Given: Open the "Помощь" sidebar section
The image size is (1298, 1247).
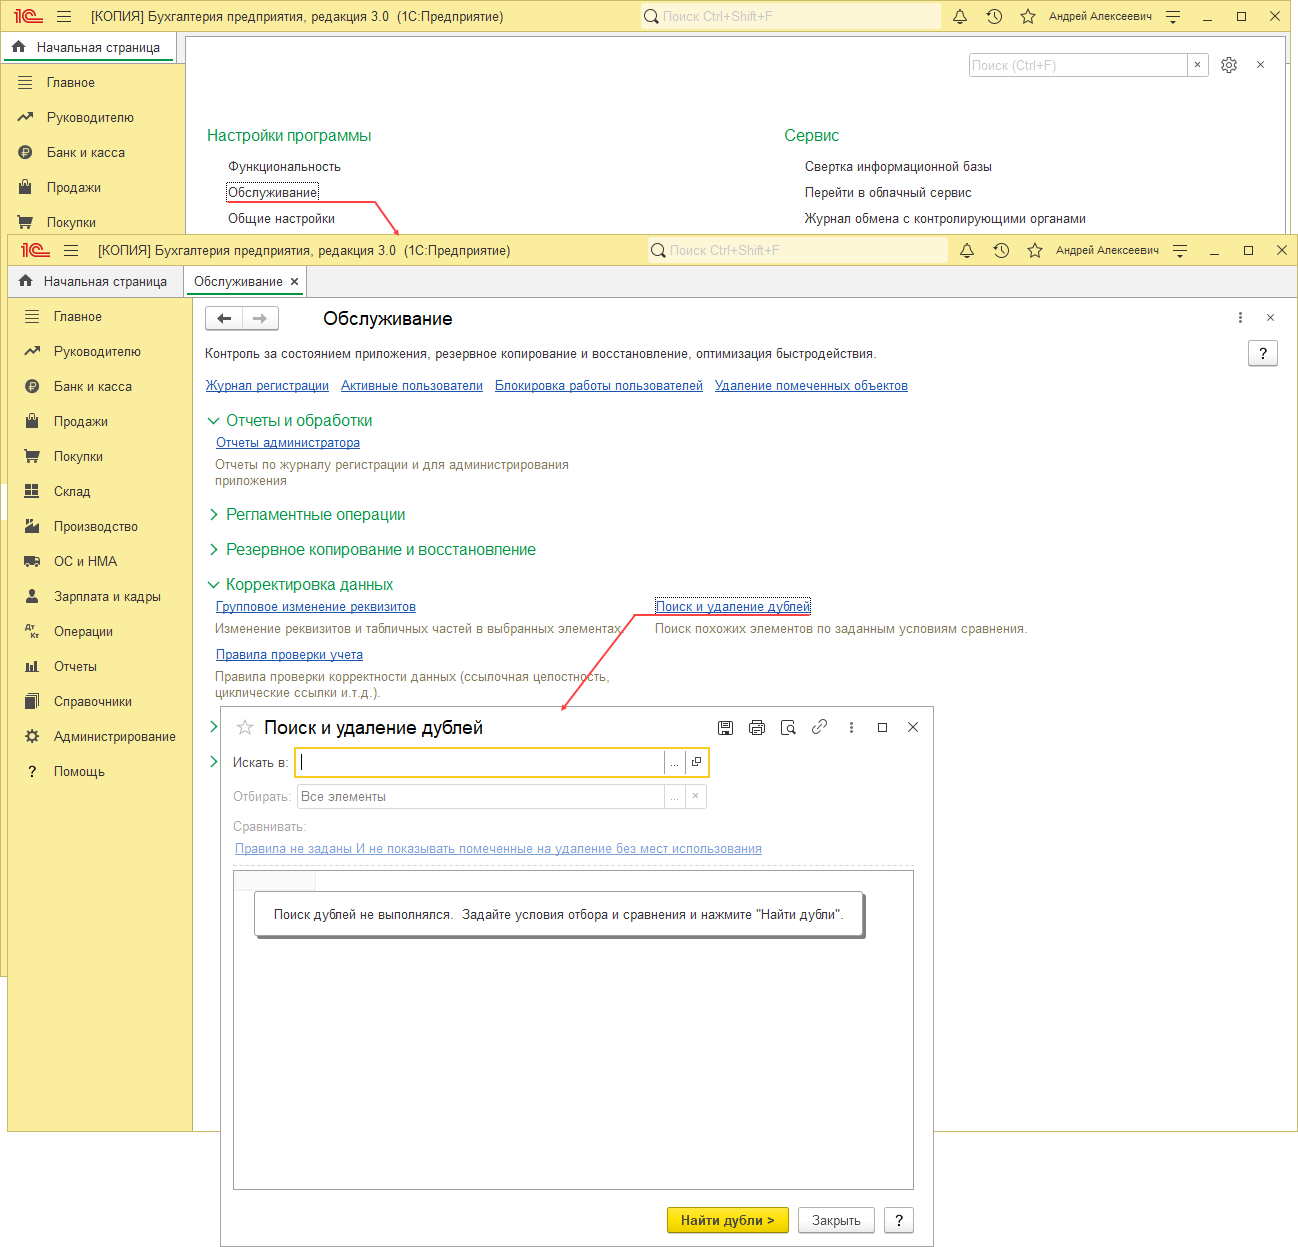Looking at the screenshot, I should pyautogui.click(x=79, y=772).
